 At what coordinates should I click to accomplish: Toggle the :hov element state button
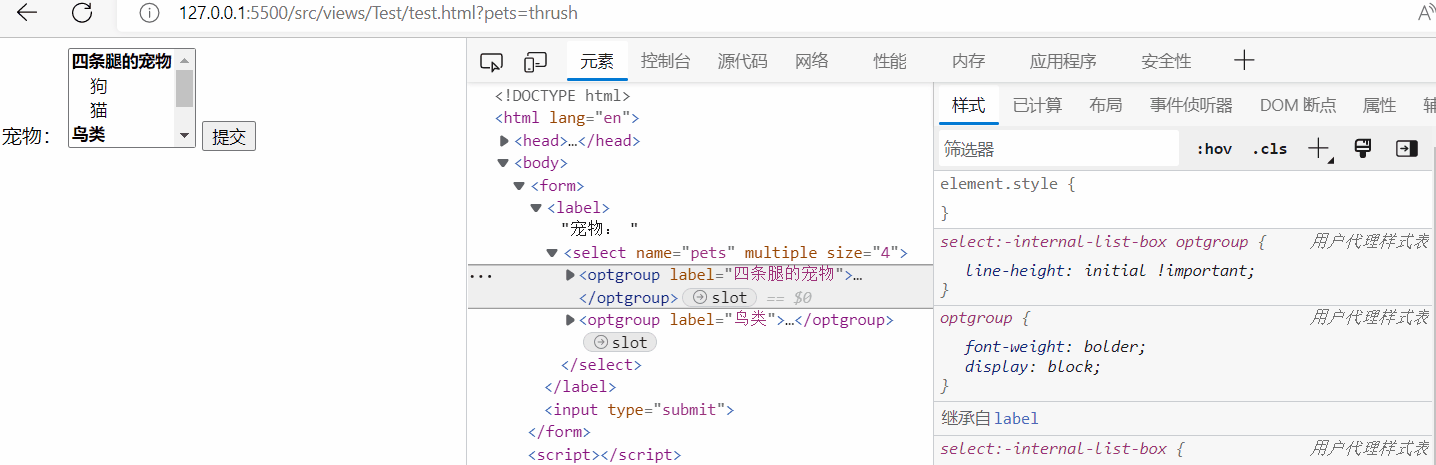pos(1214,149)
